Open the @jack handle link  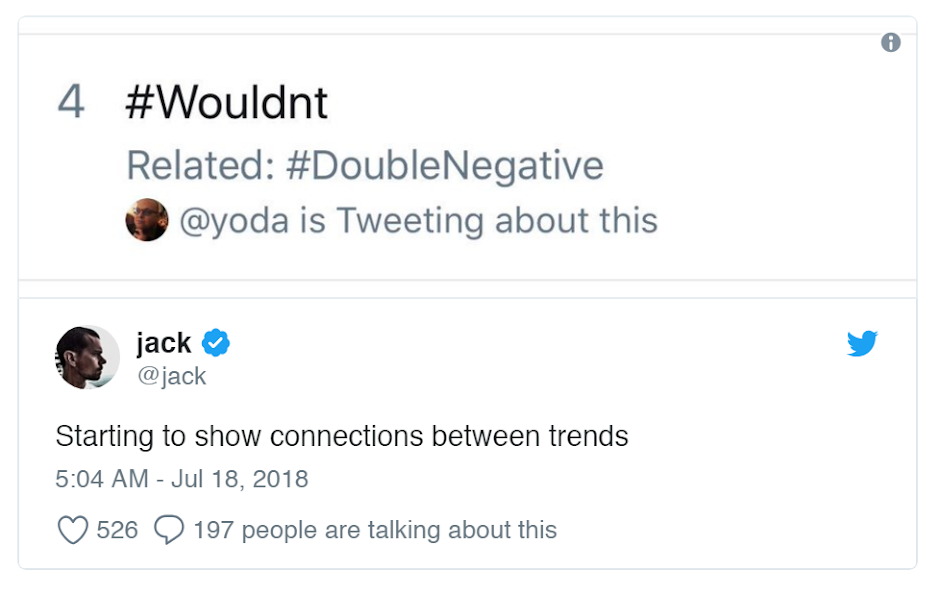[171, 376]
